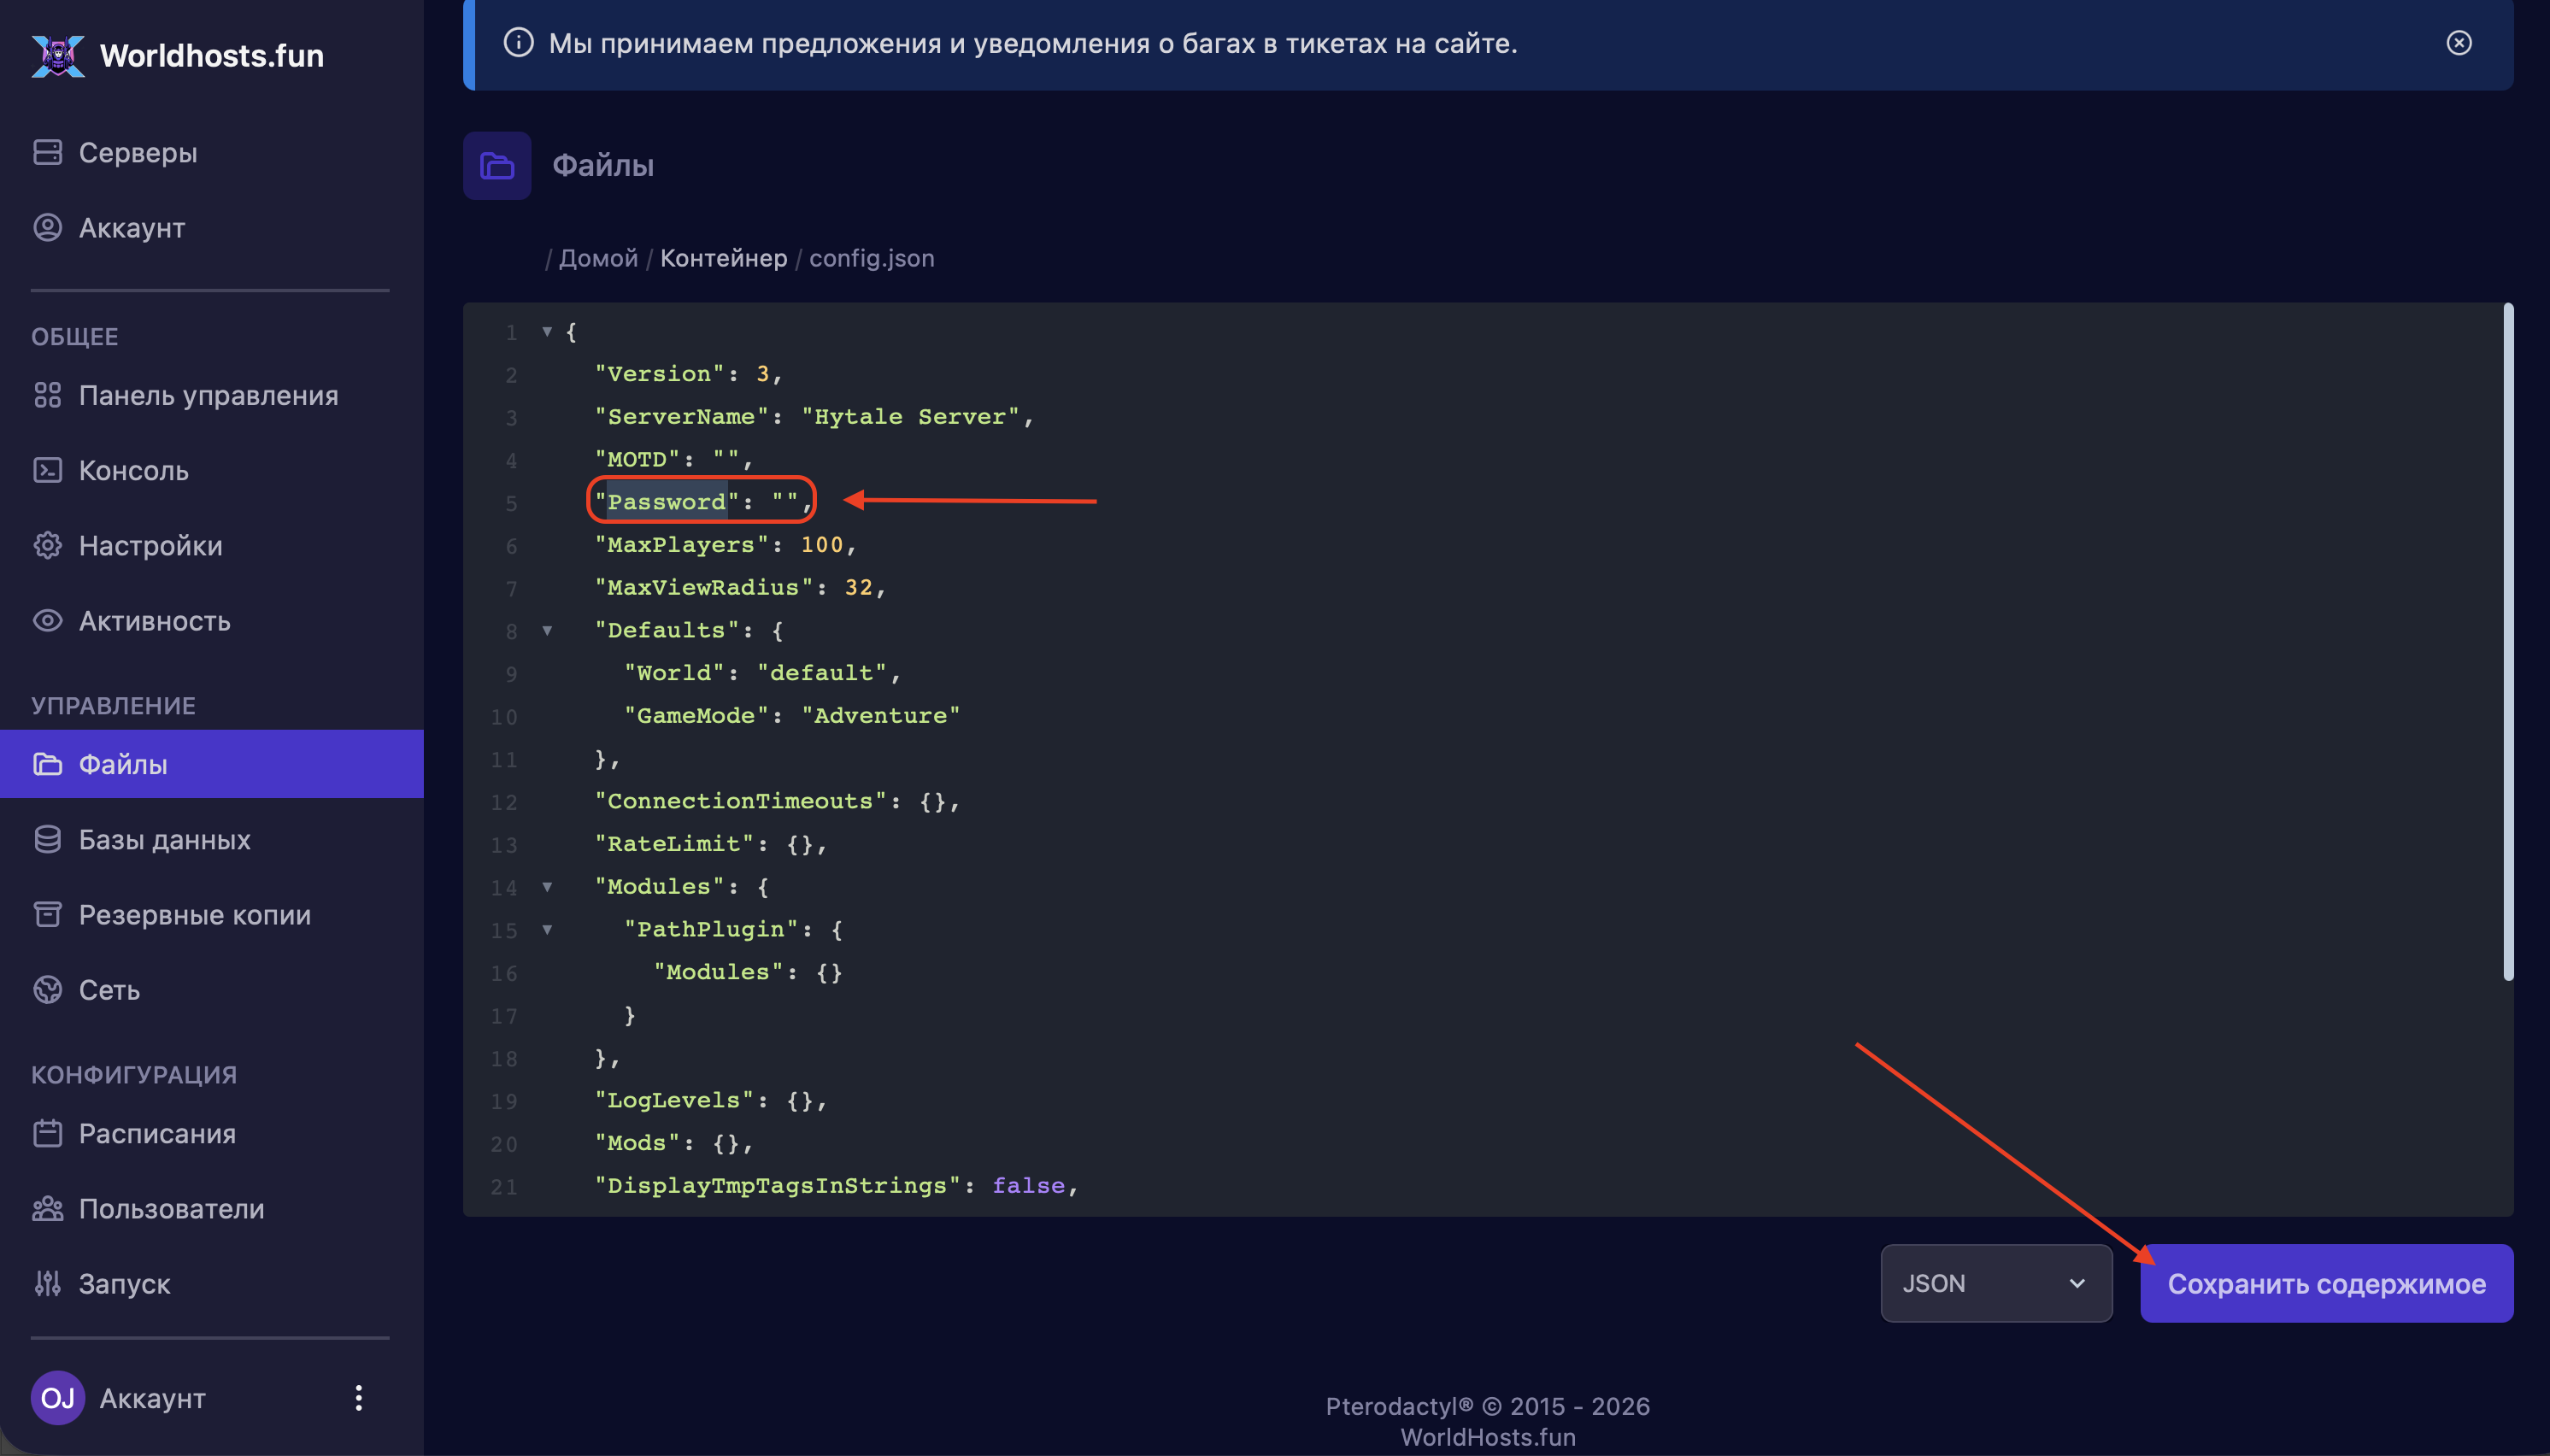Navigate to Домой breadcrumb link

[597, 258]
